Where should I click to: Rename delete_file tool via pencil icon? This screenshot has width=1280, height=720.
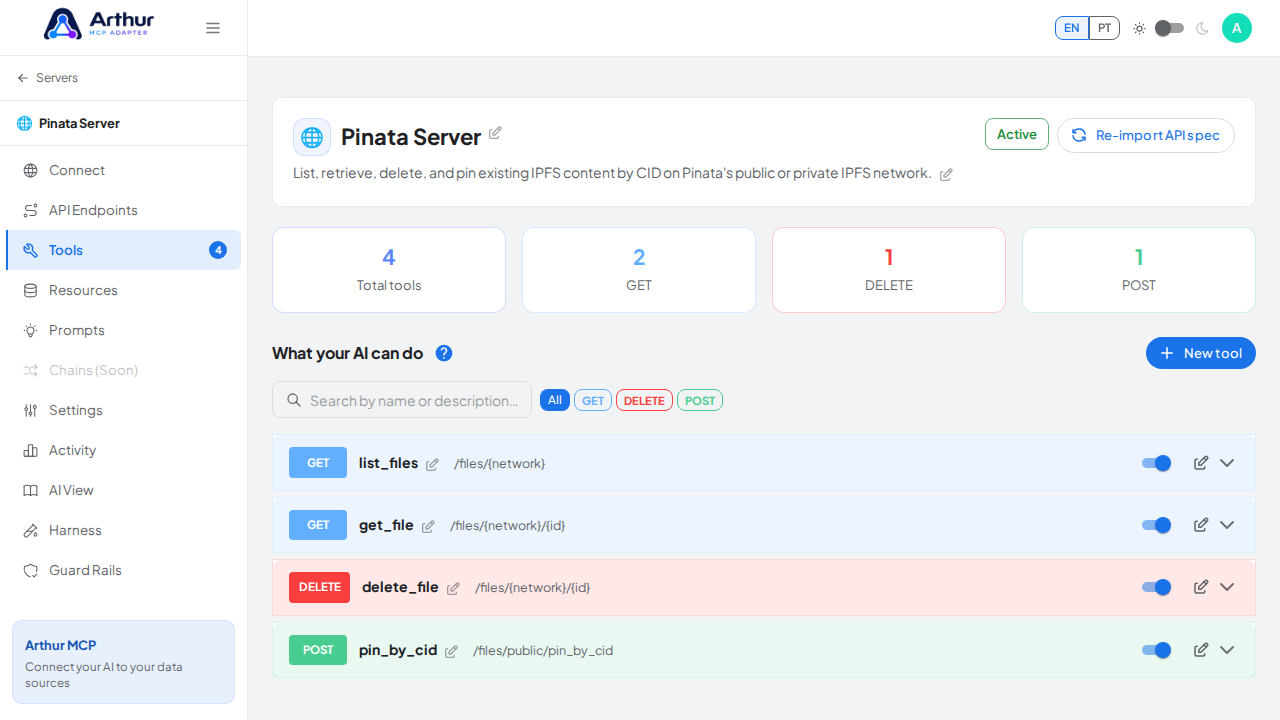click(x=453, y=588)
